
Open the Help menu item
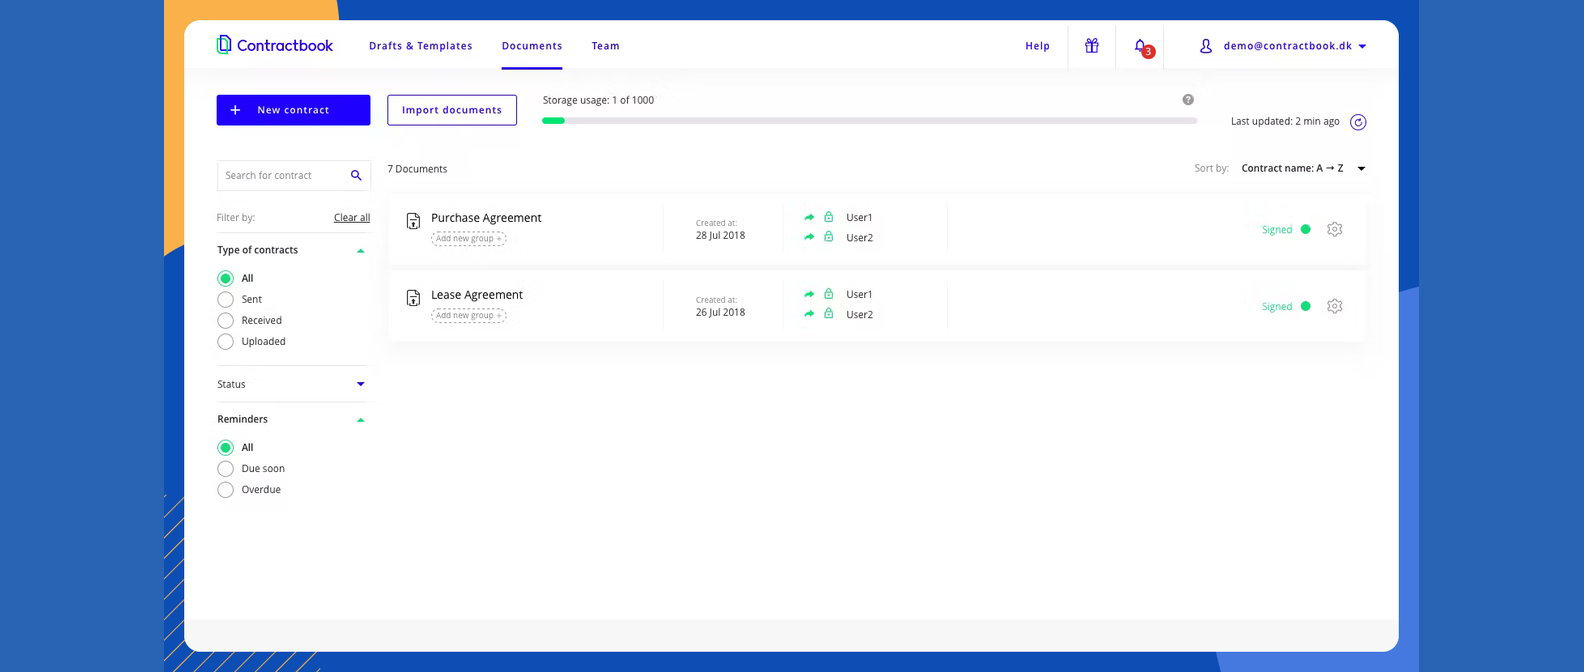[x=1037, y=46]
